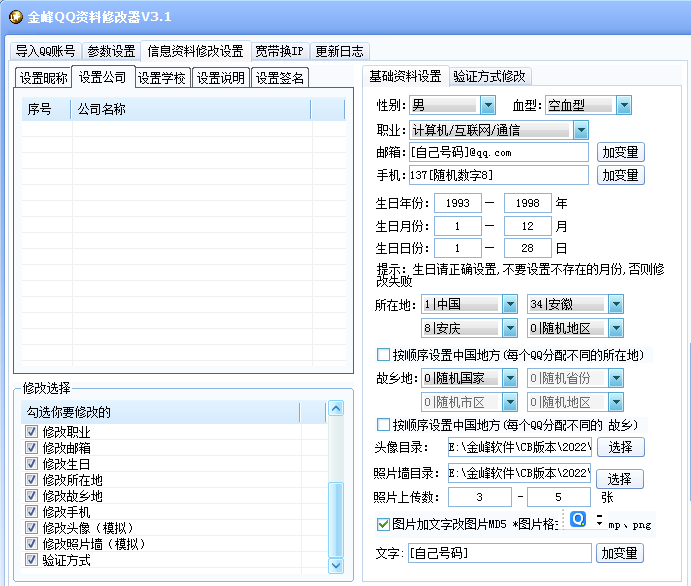The width and height of the screenshot is (691, 586).
Task: Click 加变量 button next to 手机
Action: point(620,175)
